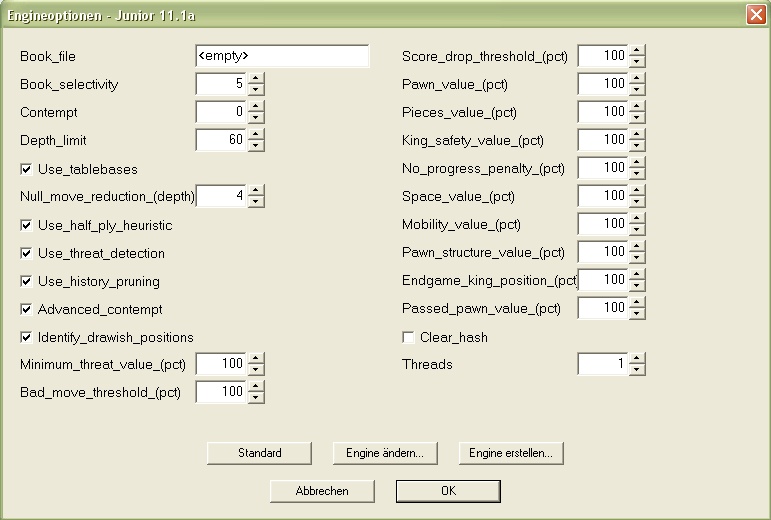Decrease Score_drop_threshold with down arrow
This screenshot has height=520, width=771.
(637, 62)
